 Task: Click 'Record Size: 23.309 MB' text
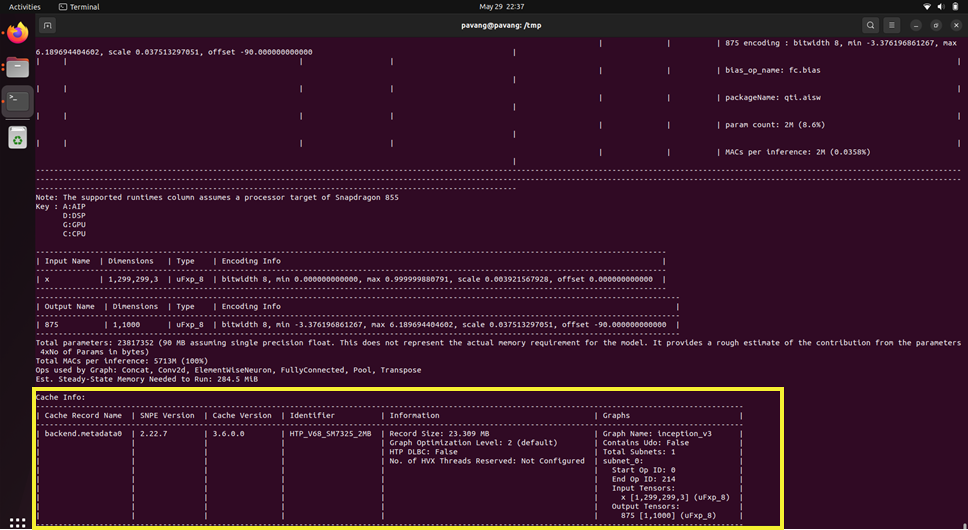coord(439,433)
